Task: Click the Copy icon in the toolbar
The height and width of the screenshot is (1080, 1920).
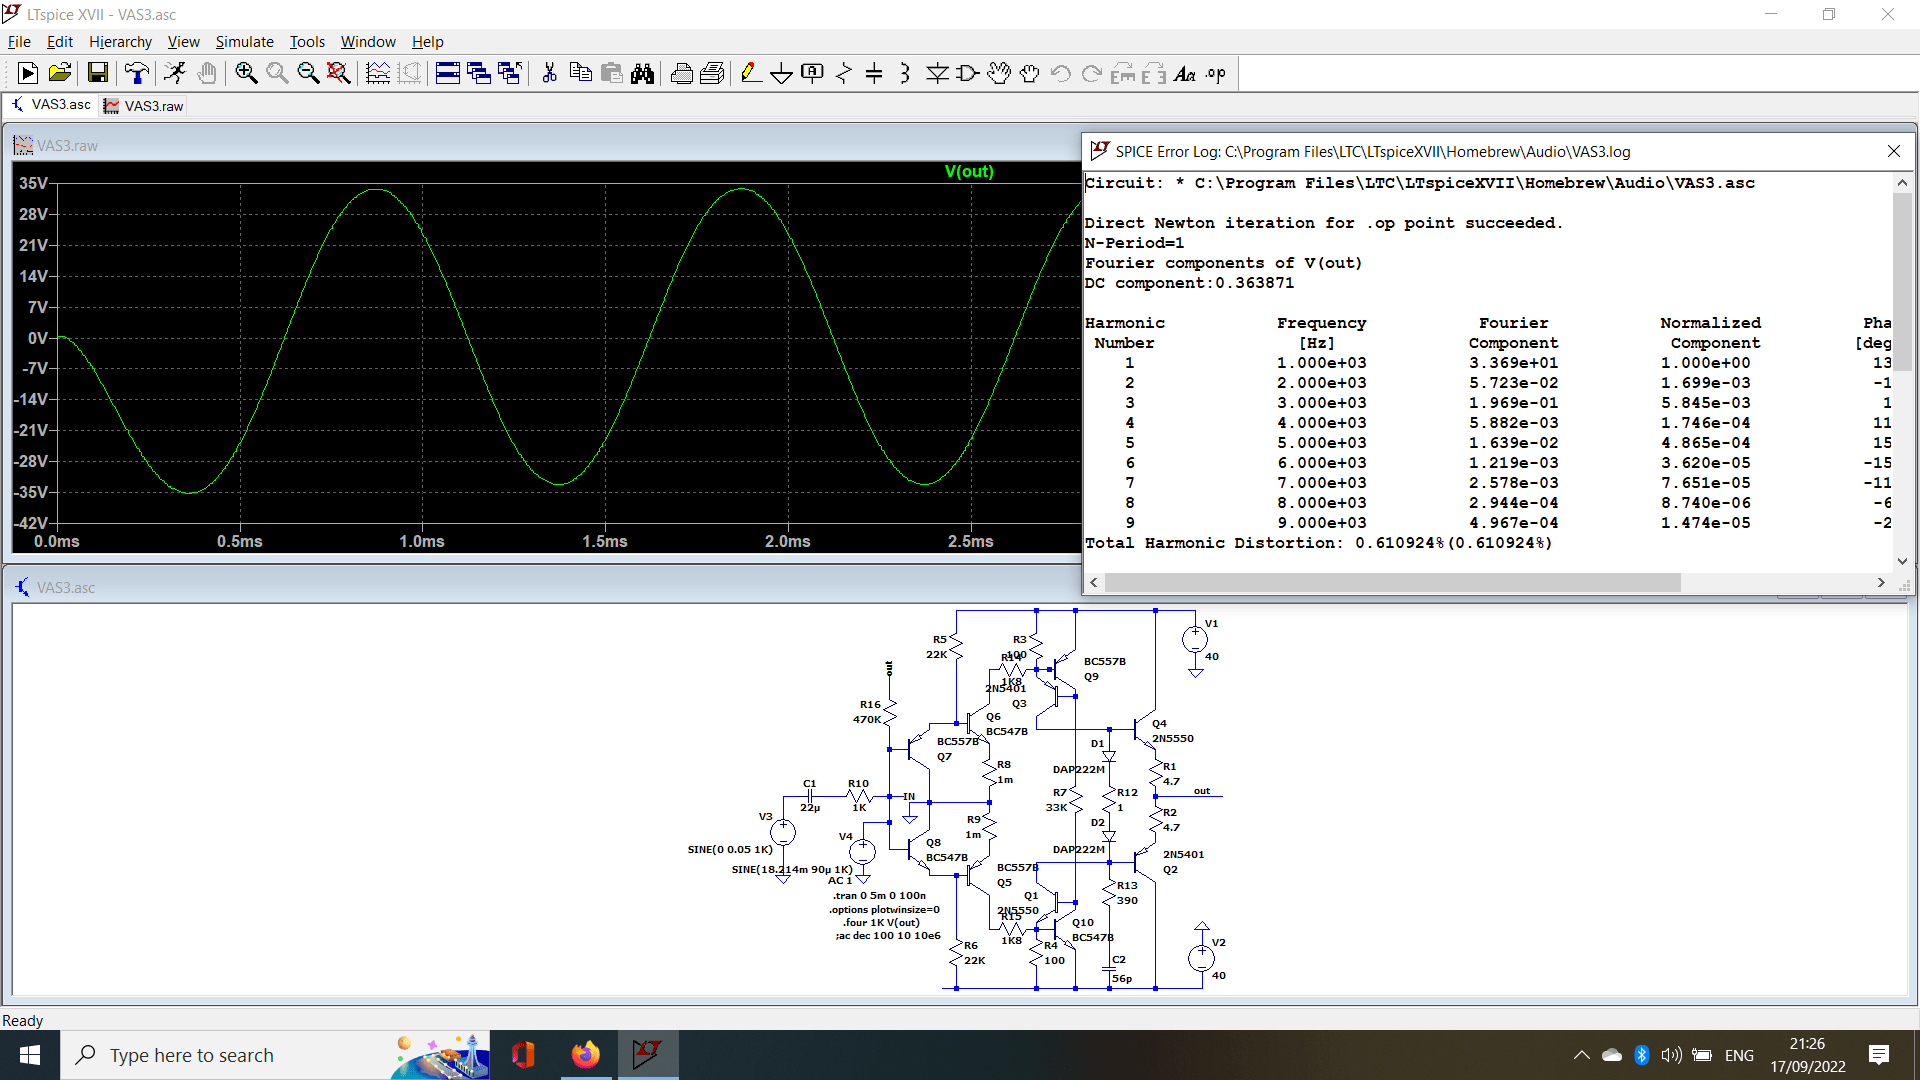Action: 580,73
